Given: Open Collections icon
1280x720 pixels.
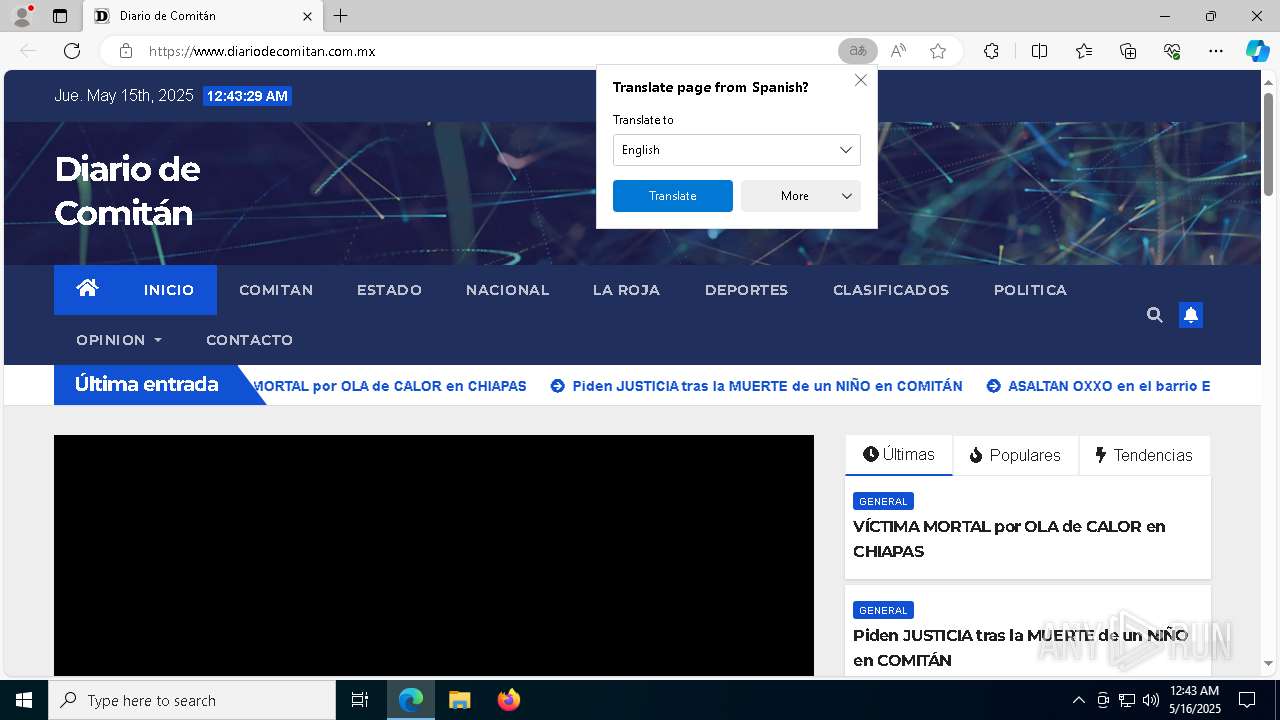Looking at the screenshot, I should [1128, 51].
